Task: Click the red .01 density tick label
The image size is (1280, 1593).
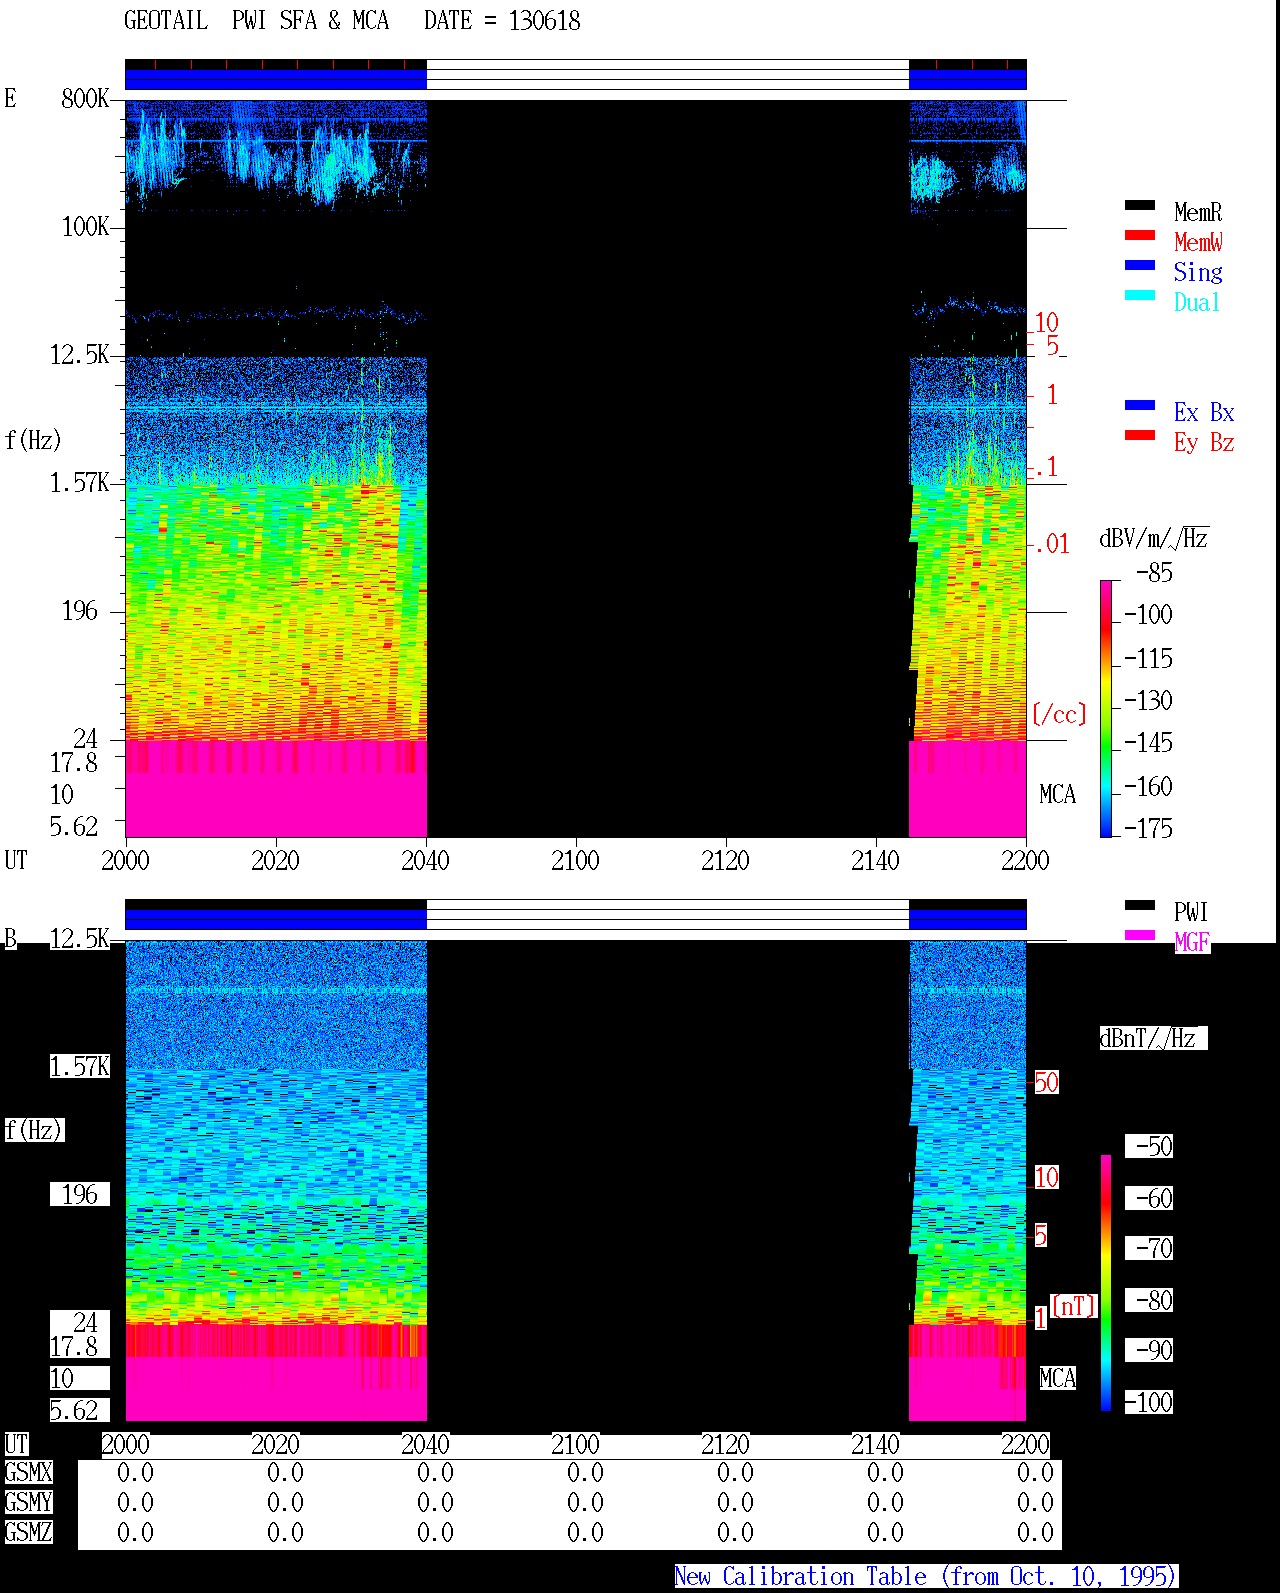Action: click(1052, 545)
